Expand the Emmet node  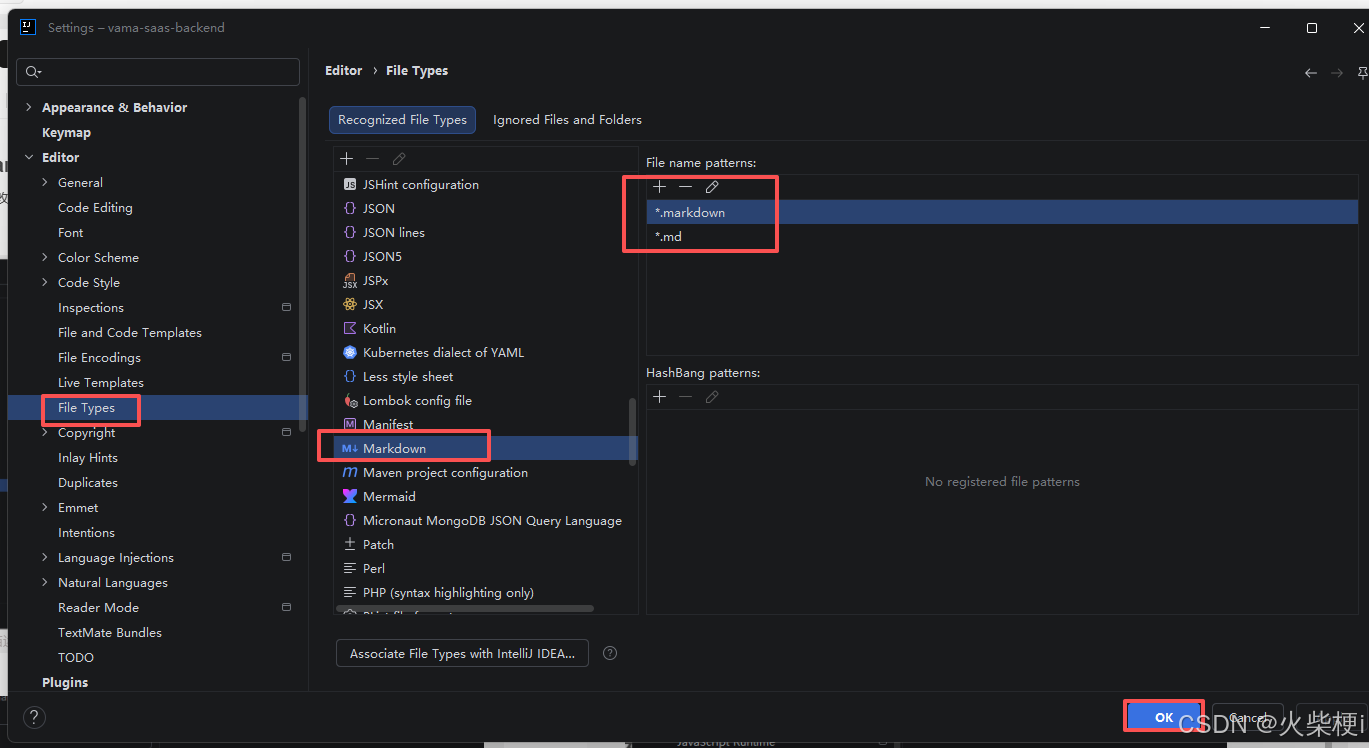[45, 508]
